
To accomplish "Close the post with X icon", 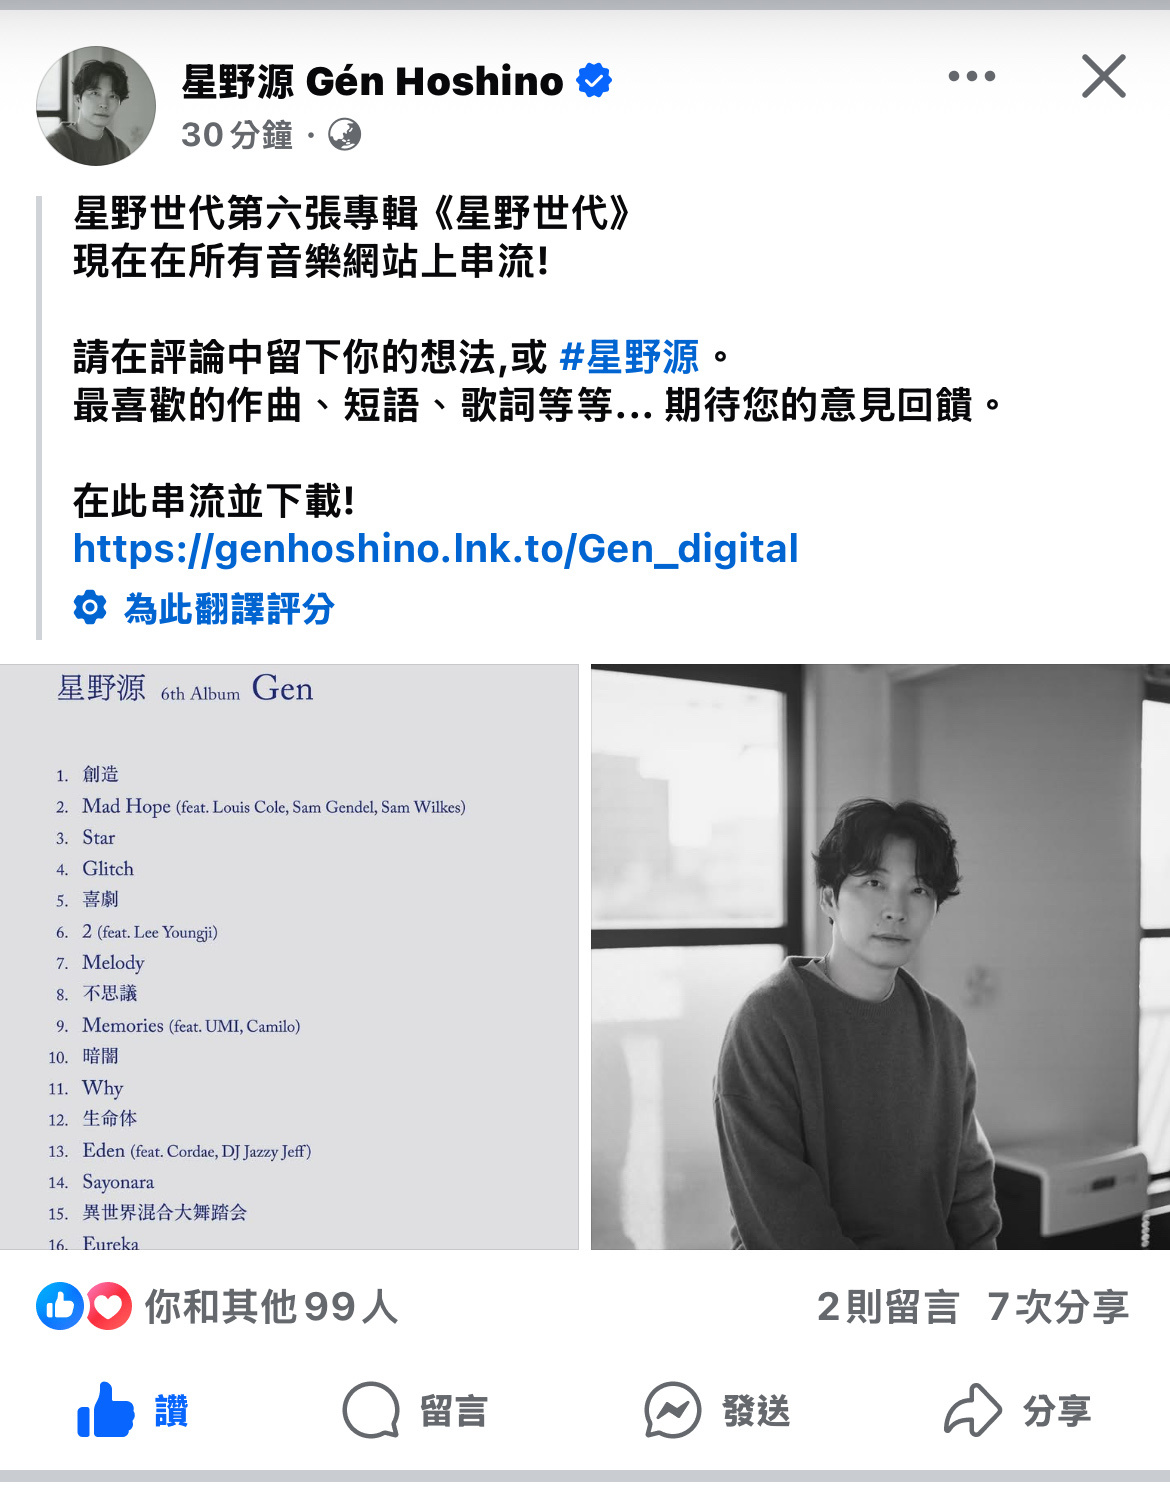I will point(1104,76).
